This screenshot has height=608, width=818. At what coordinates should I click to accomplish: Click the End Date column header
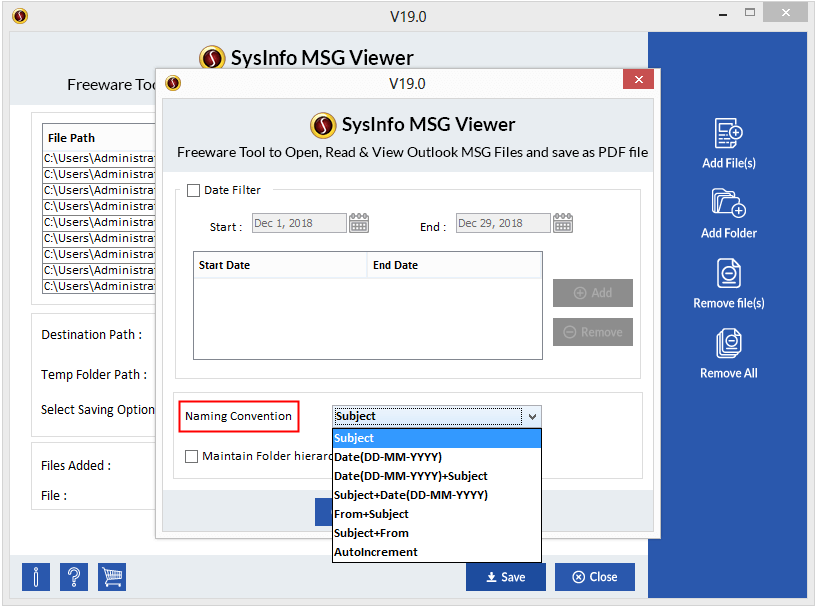coord(454,265)
